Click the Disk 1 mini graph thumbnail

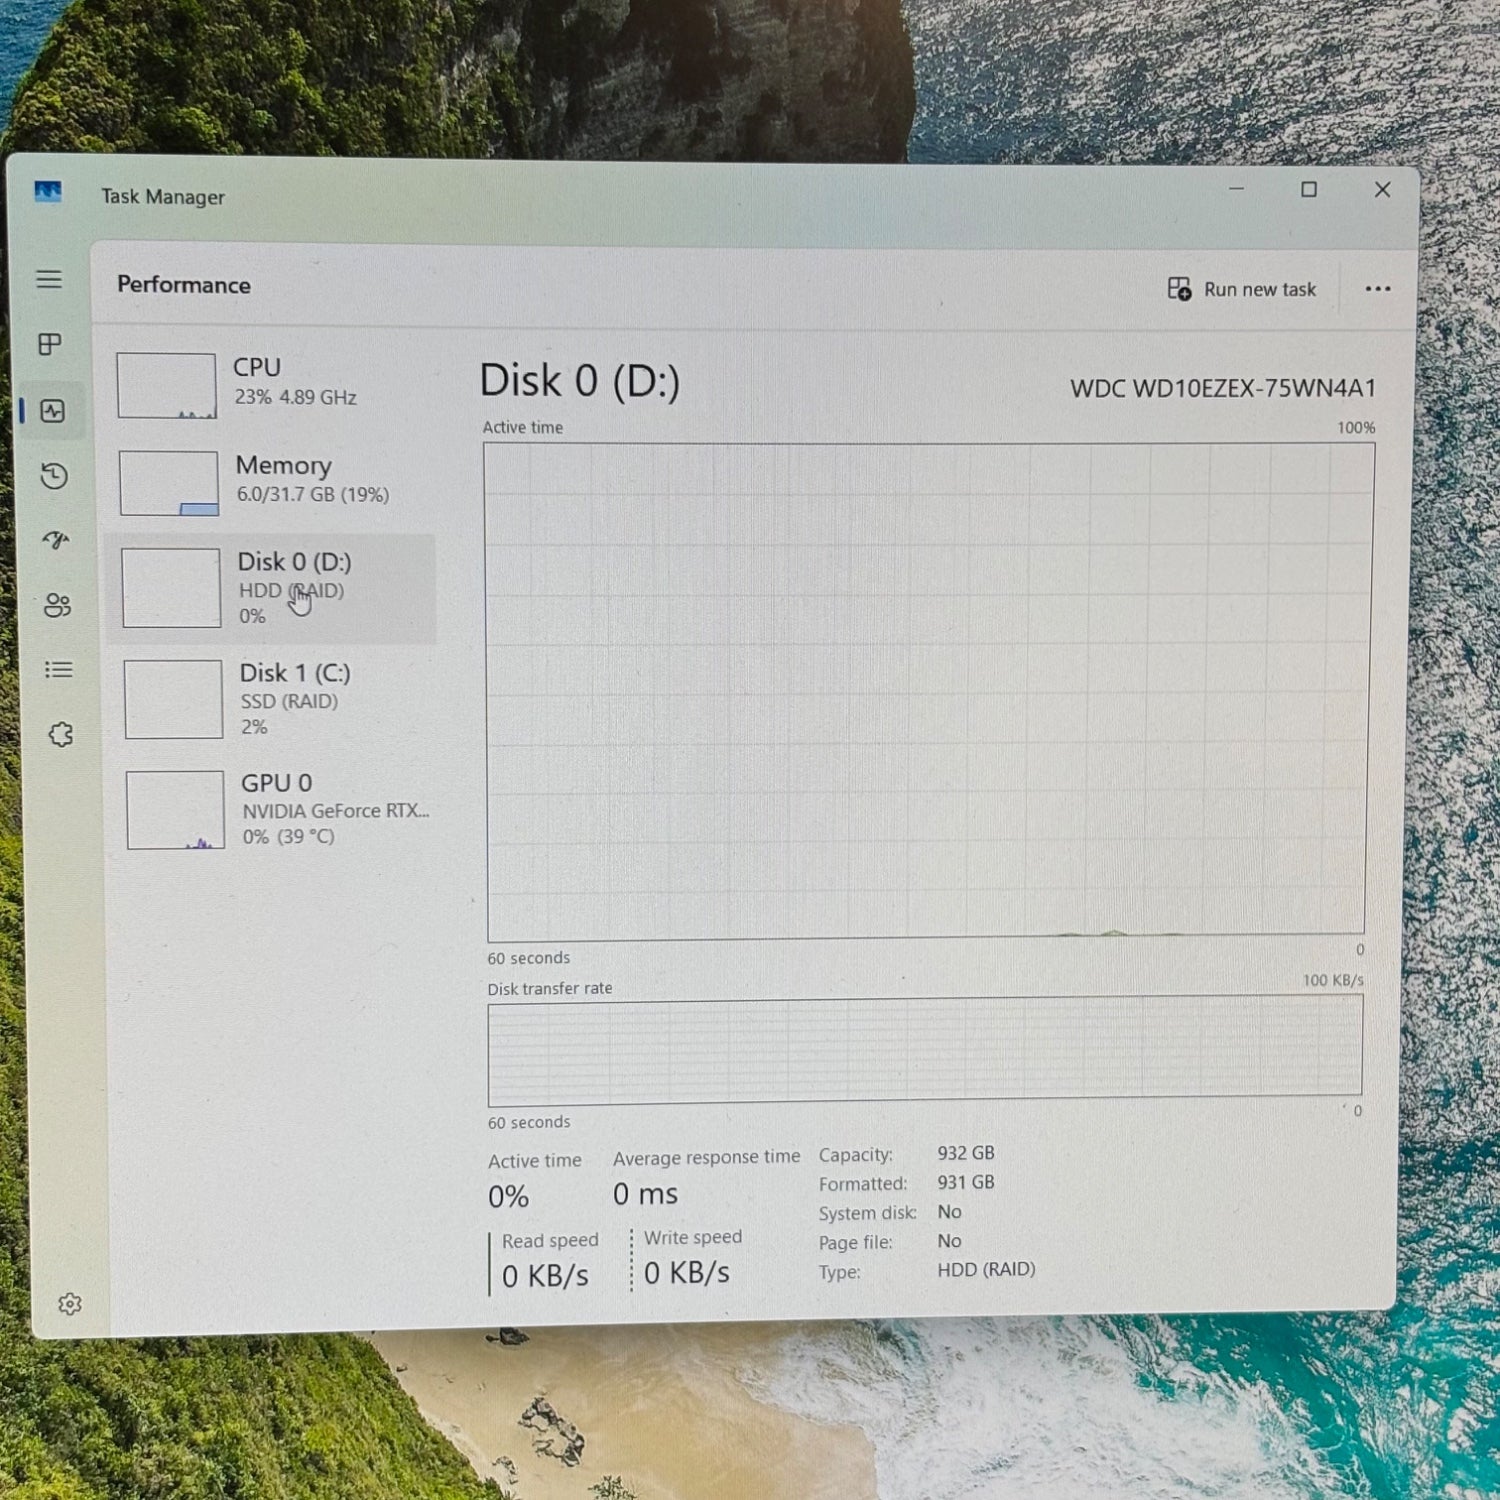pos(173,699)
